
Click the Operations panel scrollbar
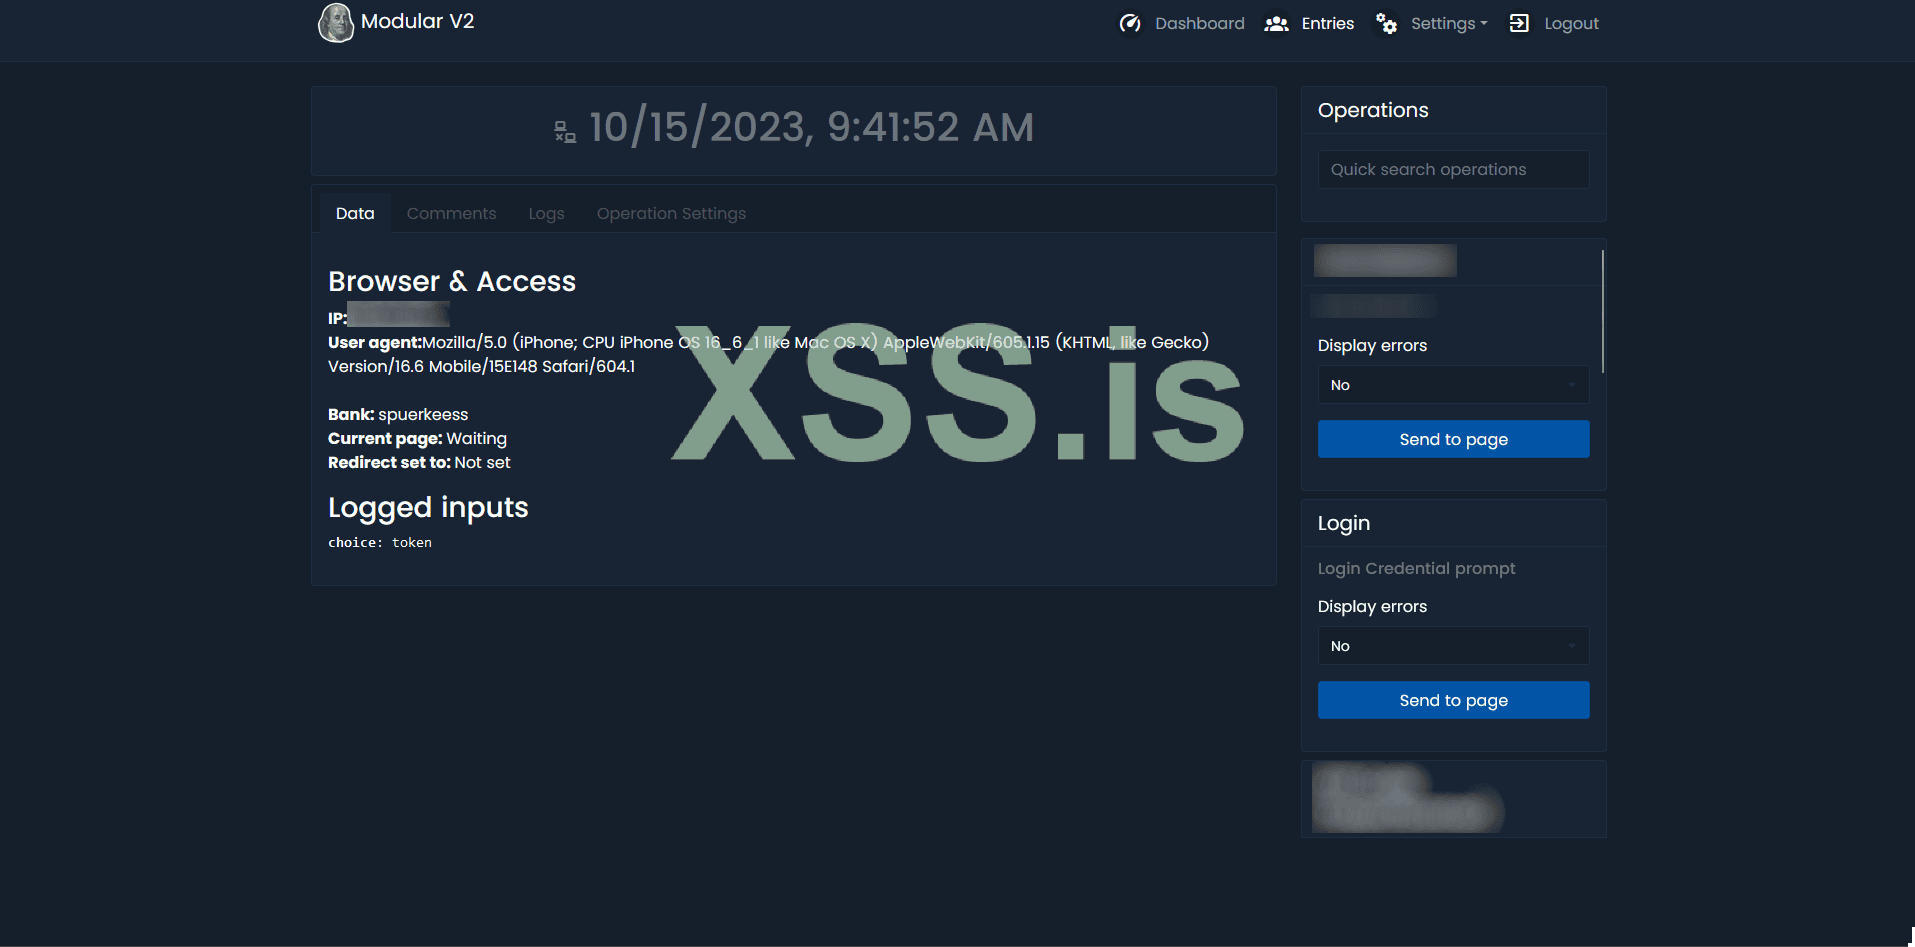point(1602,311)
